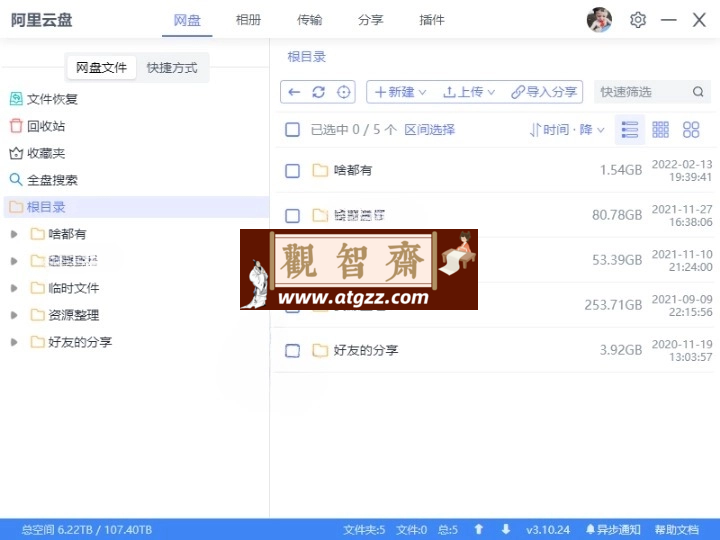This screenshot has width=720, height=540.
Task: Open the 网盘 tab
Action: [x=187, y=20]
